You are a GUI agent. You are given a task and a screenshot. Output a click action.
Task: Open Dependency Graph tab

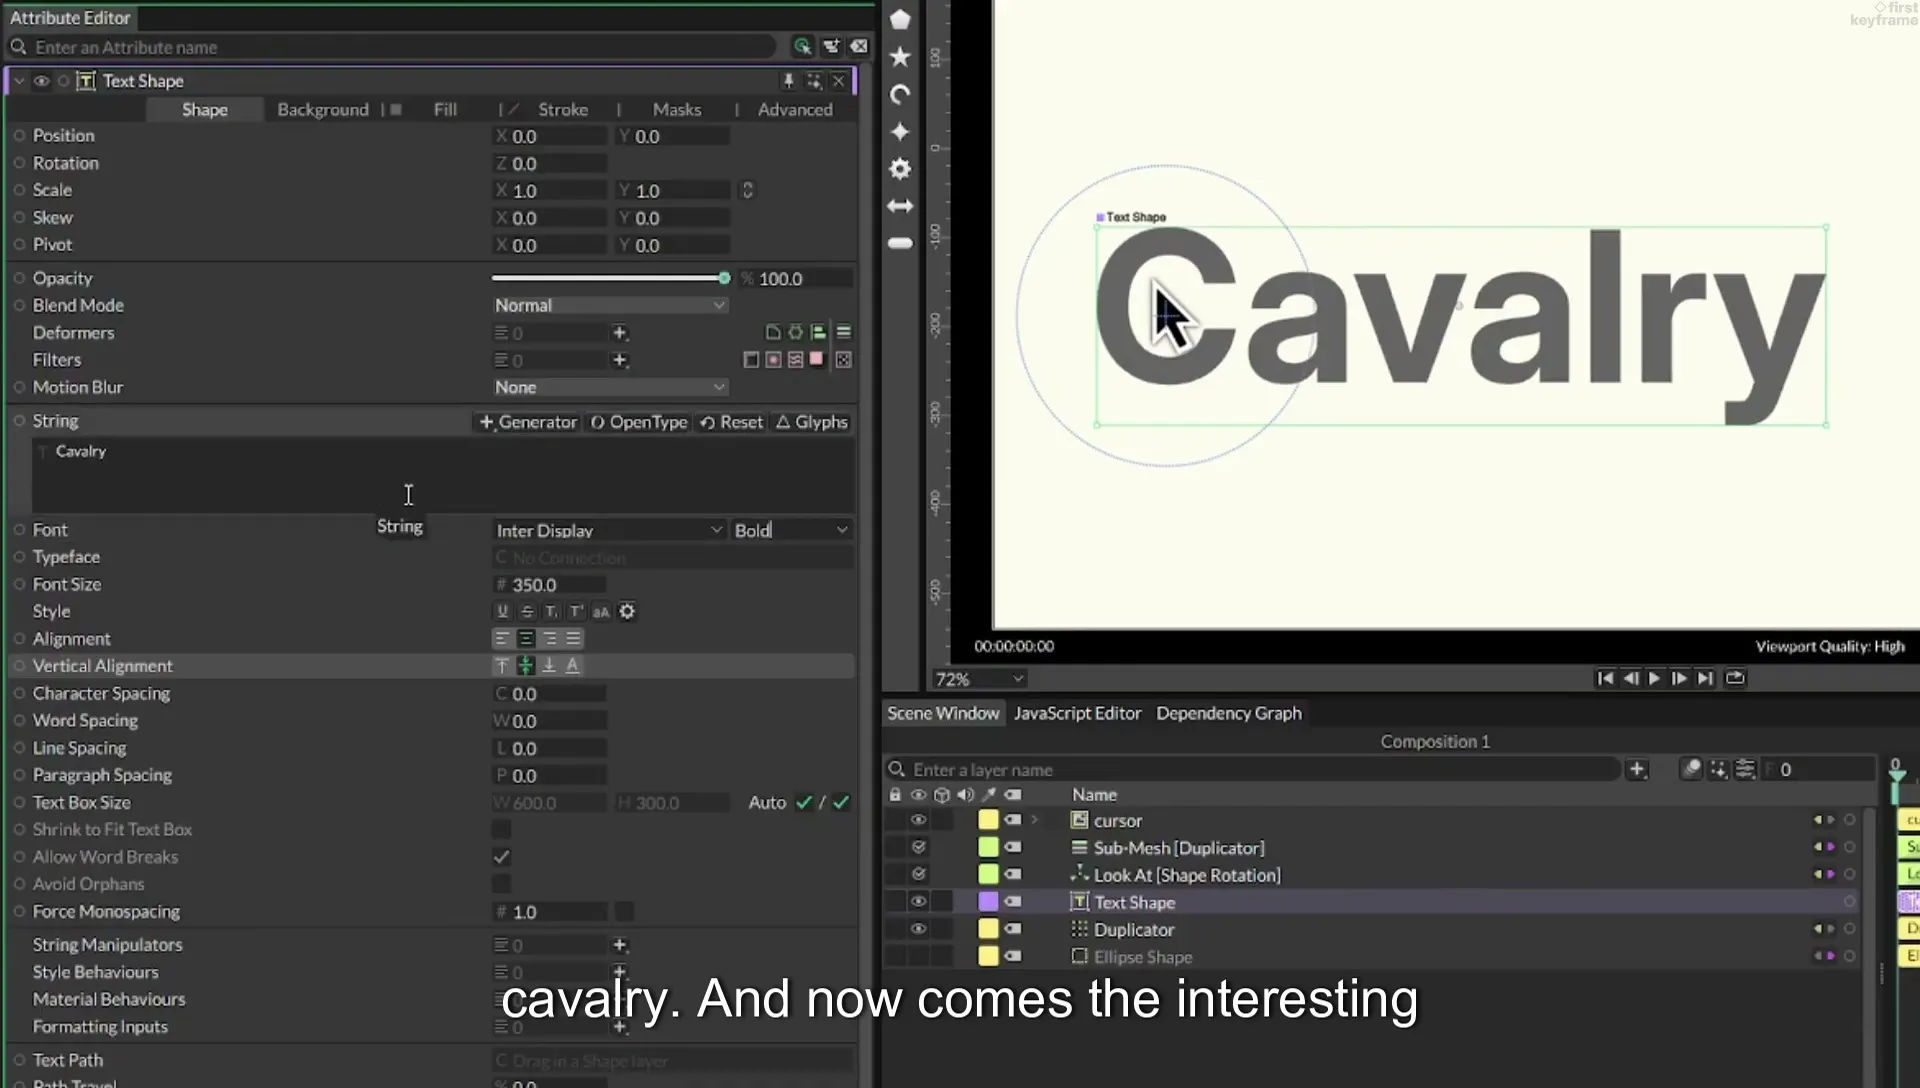[1229, 713]
